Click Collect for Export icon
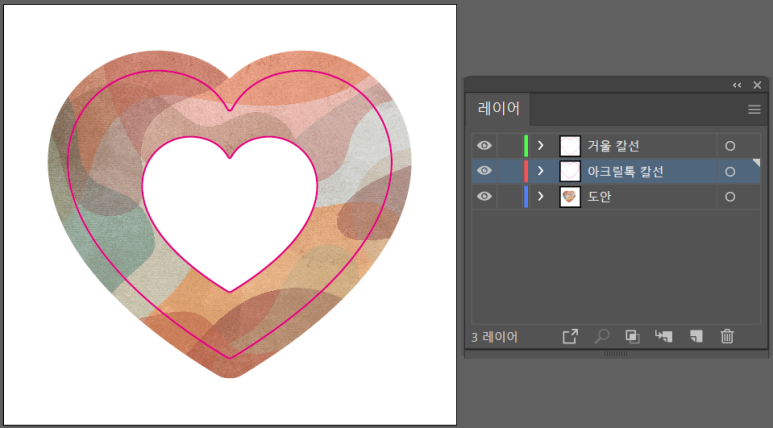This screenshot has width=773, height=428. pyautogui.click(x=570, y=337)
